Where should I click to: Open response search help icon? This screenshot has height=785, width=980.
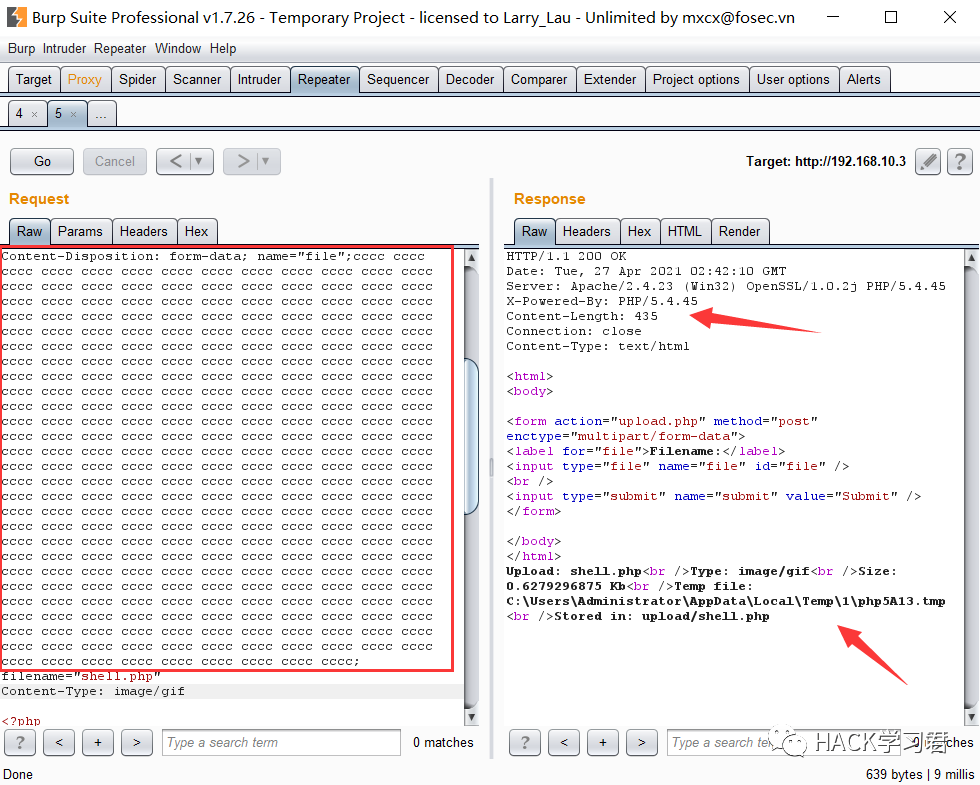click(525, 742)
